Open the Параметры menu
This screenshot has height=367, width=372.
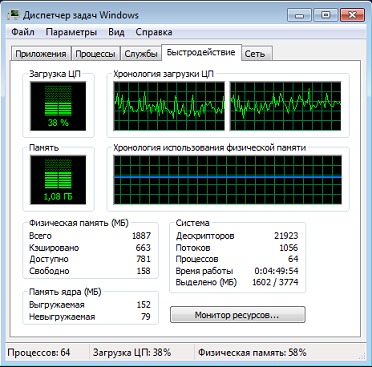click(x=71, y=32)
